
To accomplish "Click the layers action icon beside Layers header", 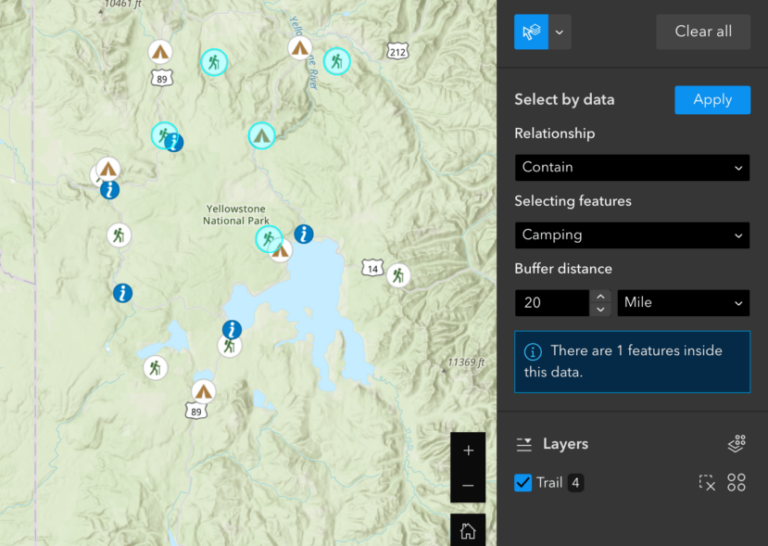I will pos(737,444).
